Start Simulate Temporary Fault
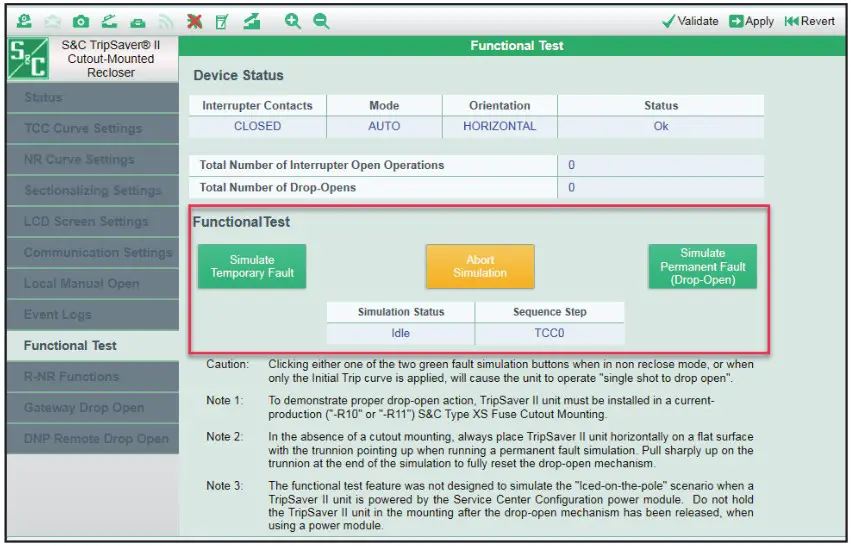 pos(252,267)
